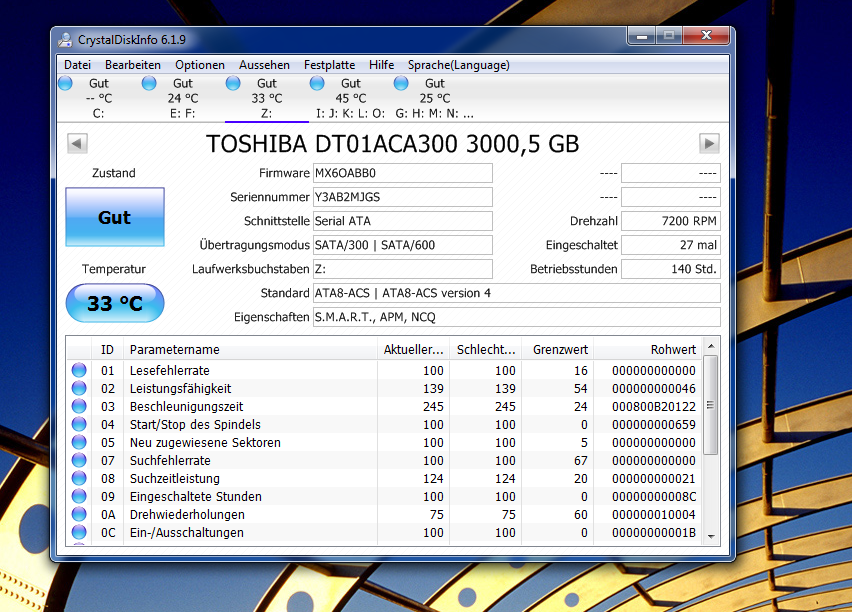Select the E: F: disk status orb
852x612 pixels.
tap(149, 83)
